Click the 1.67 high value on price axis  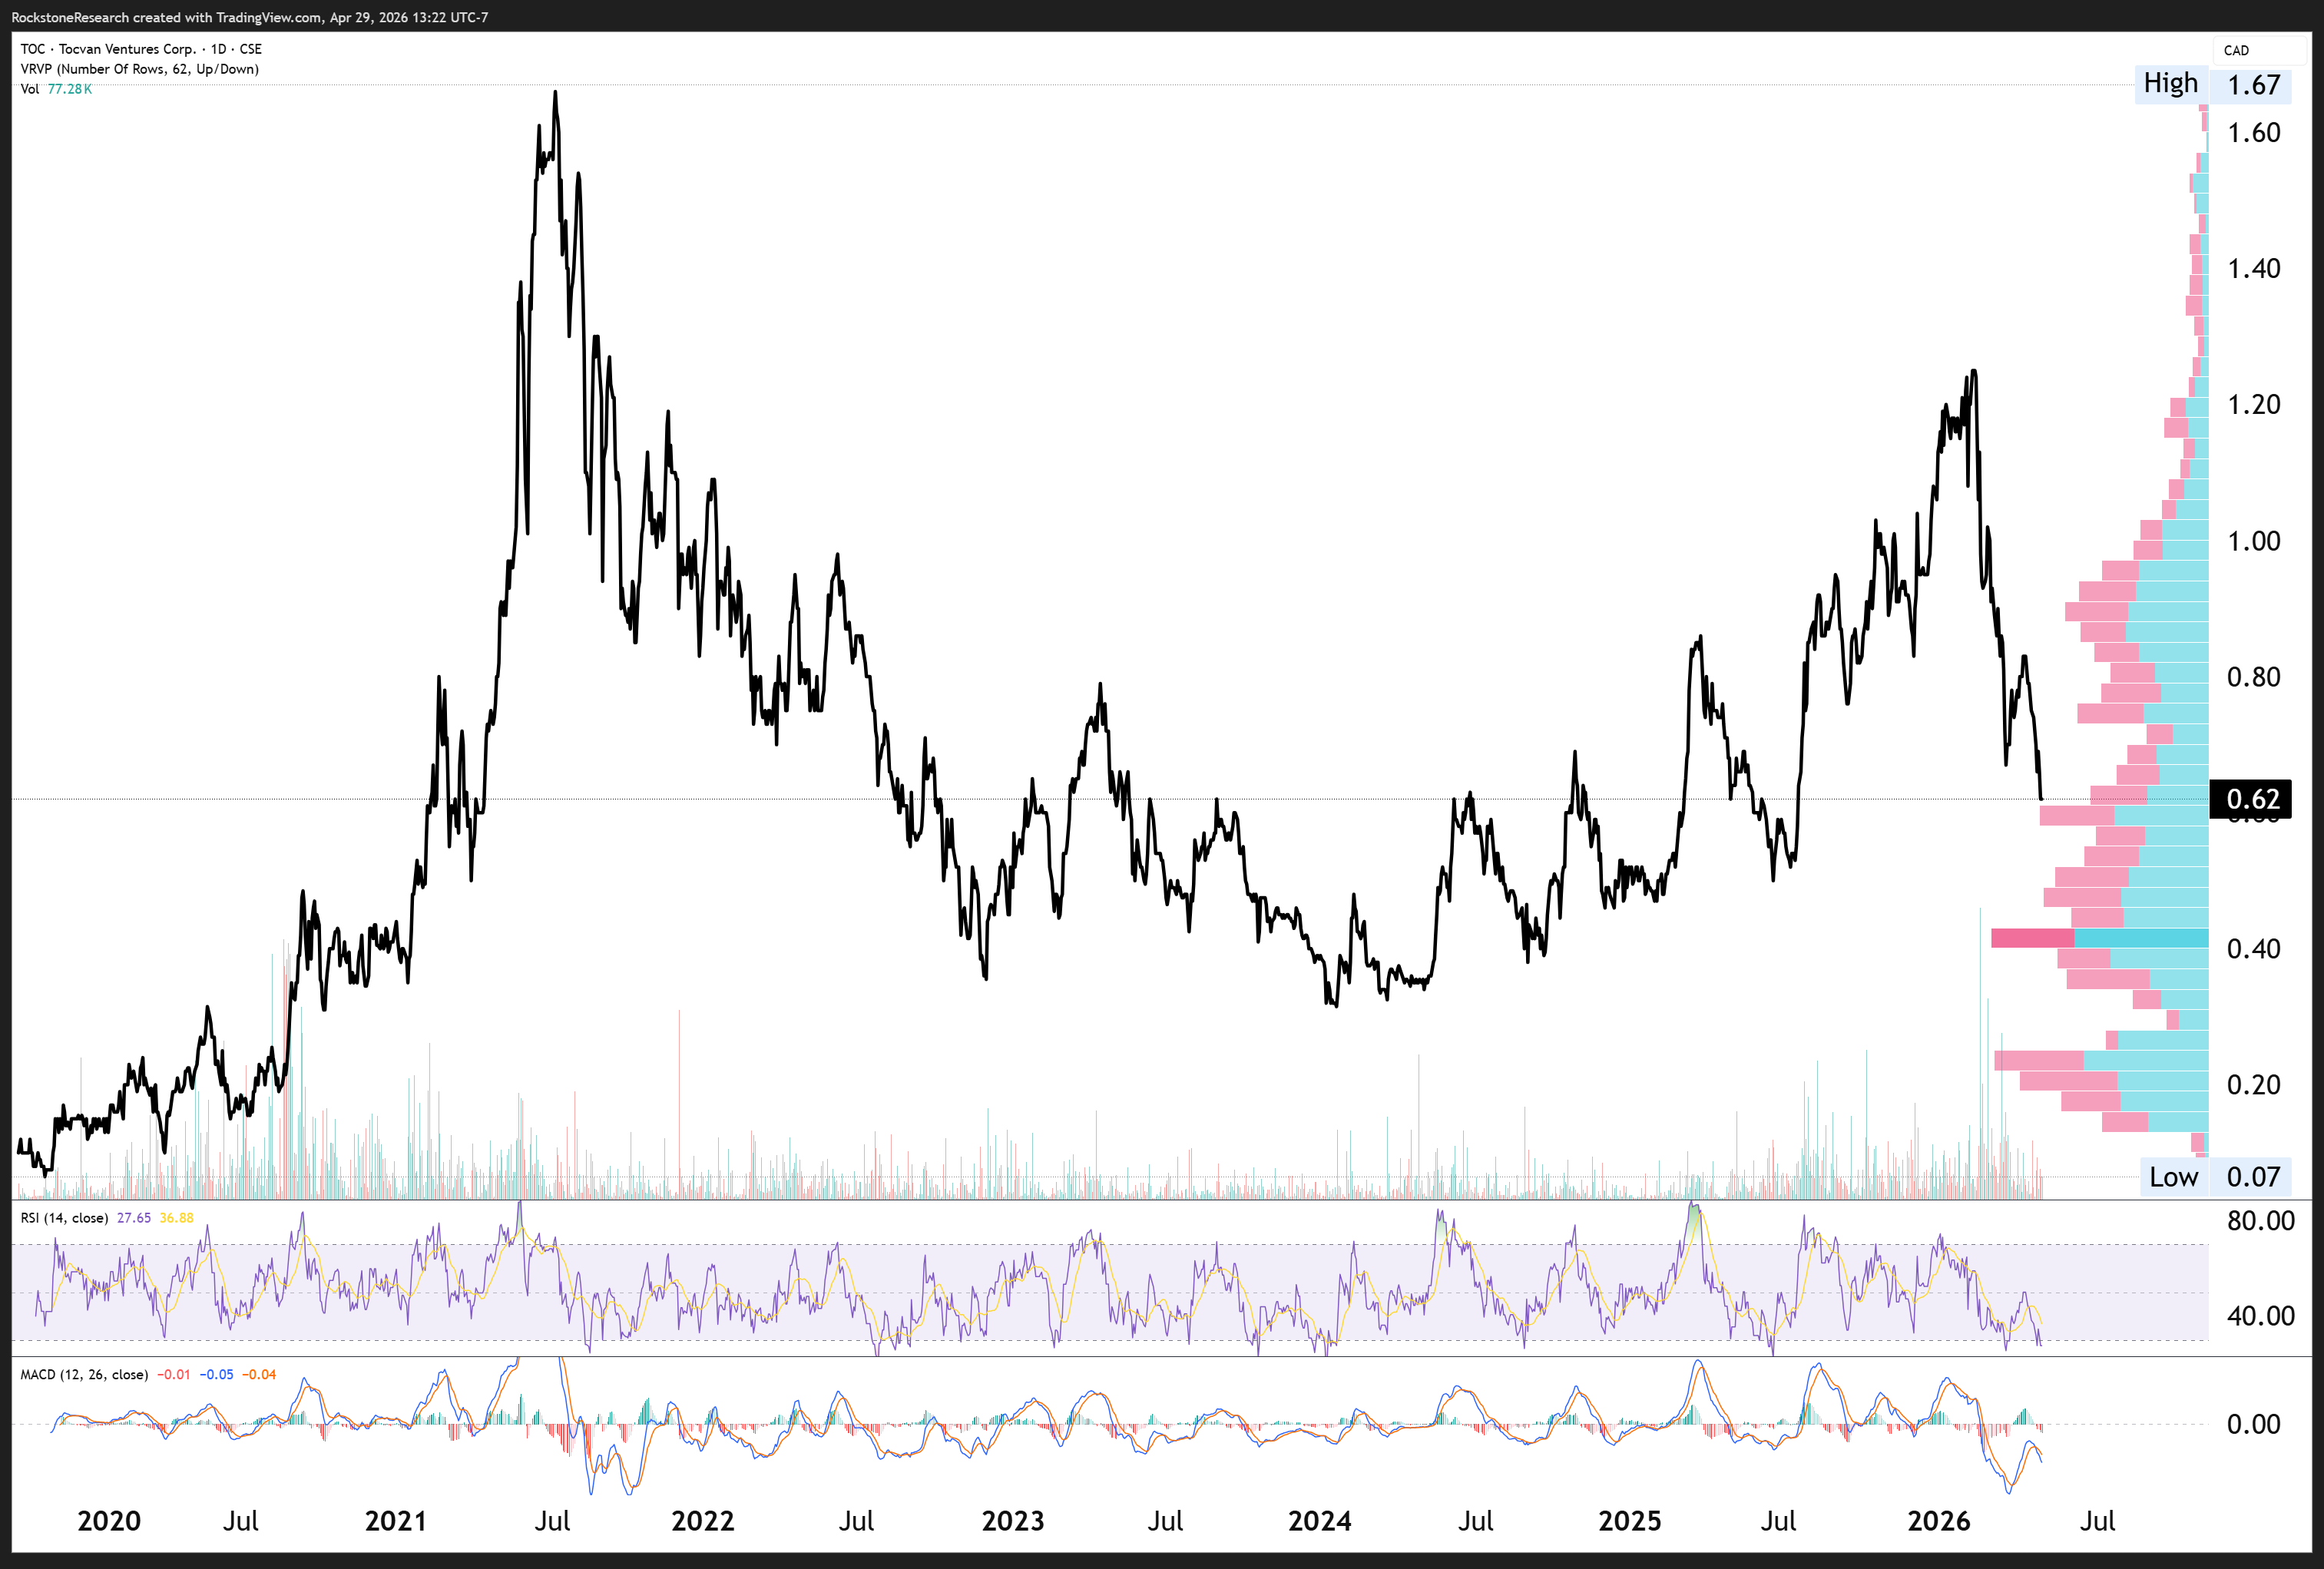pyautogui.click(x=2253, y=85)
